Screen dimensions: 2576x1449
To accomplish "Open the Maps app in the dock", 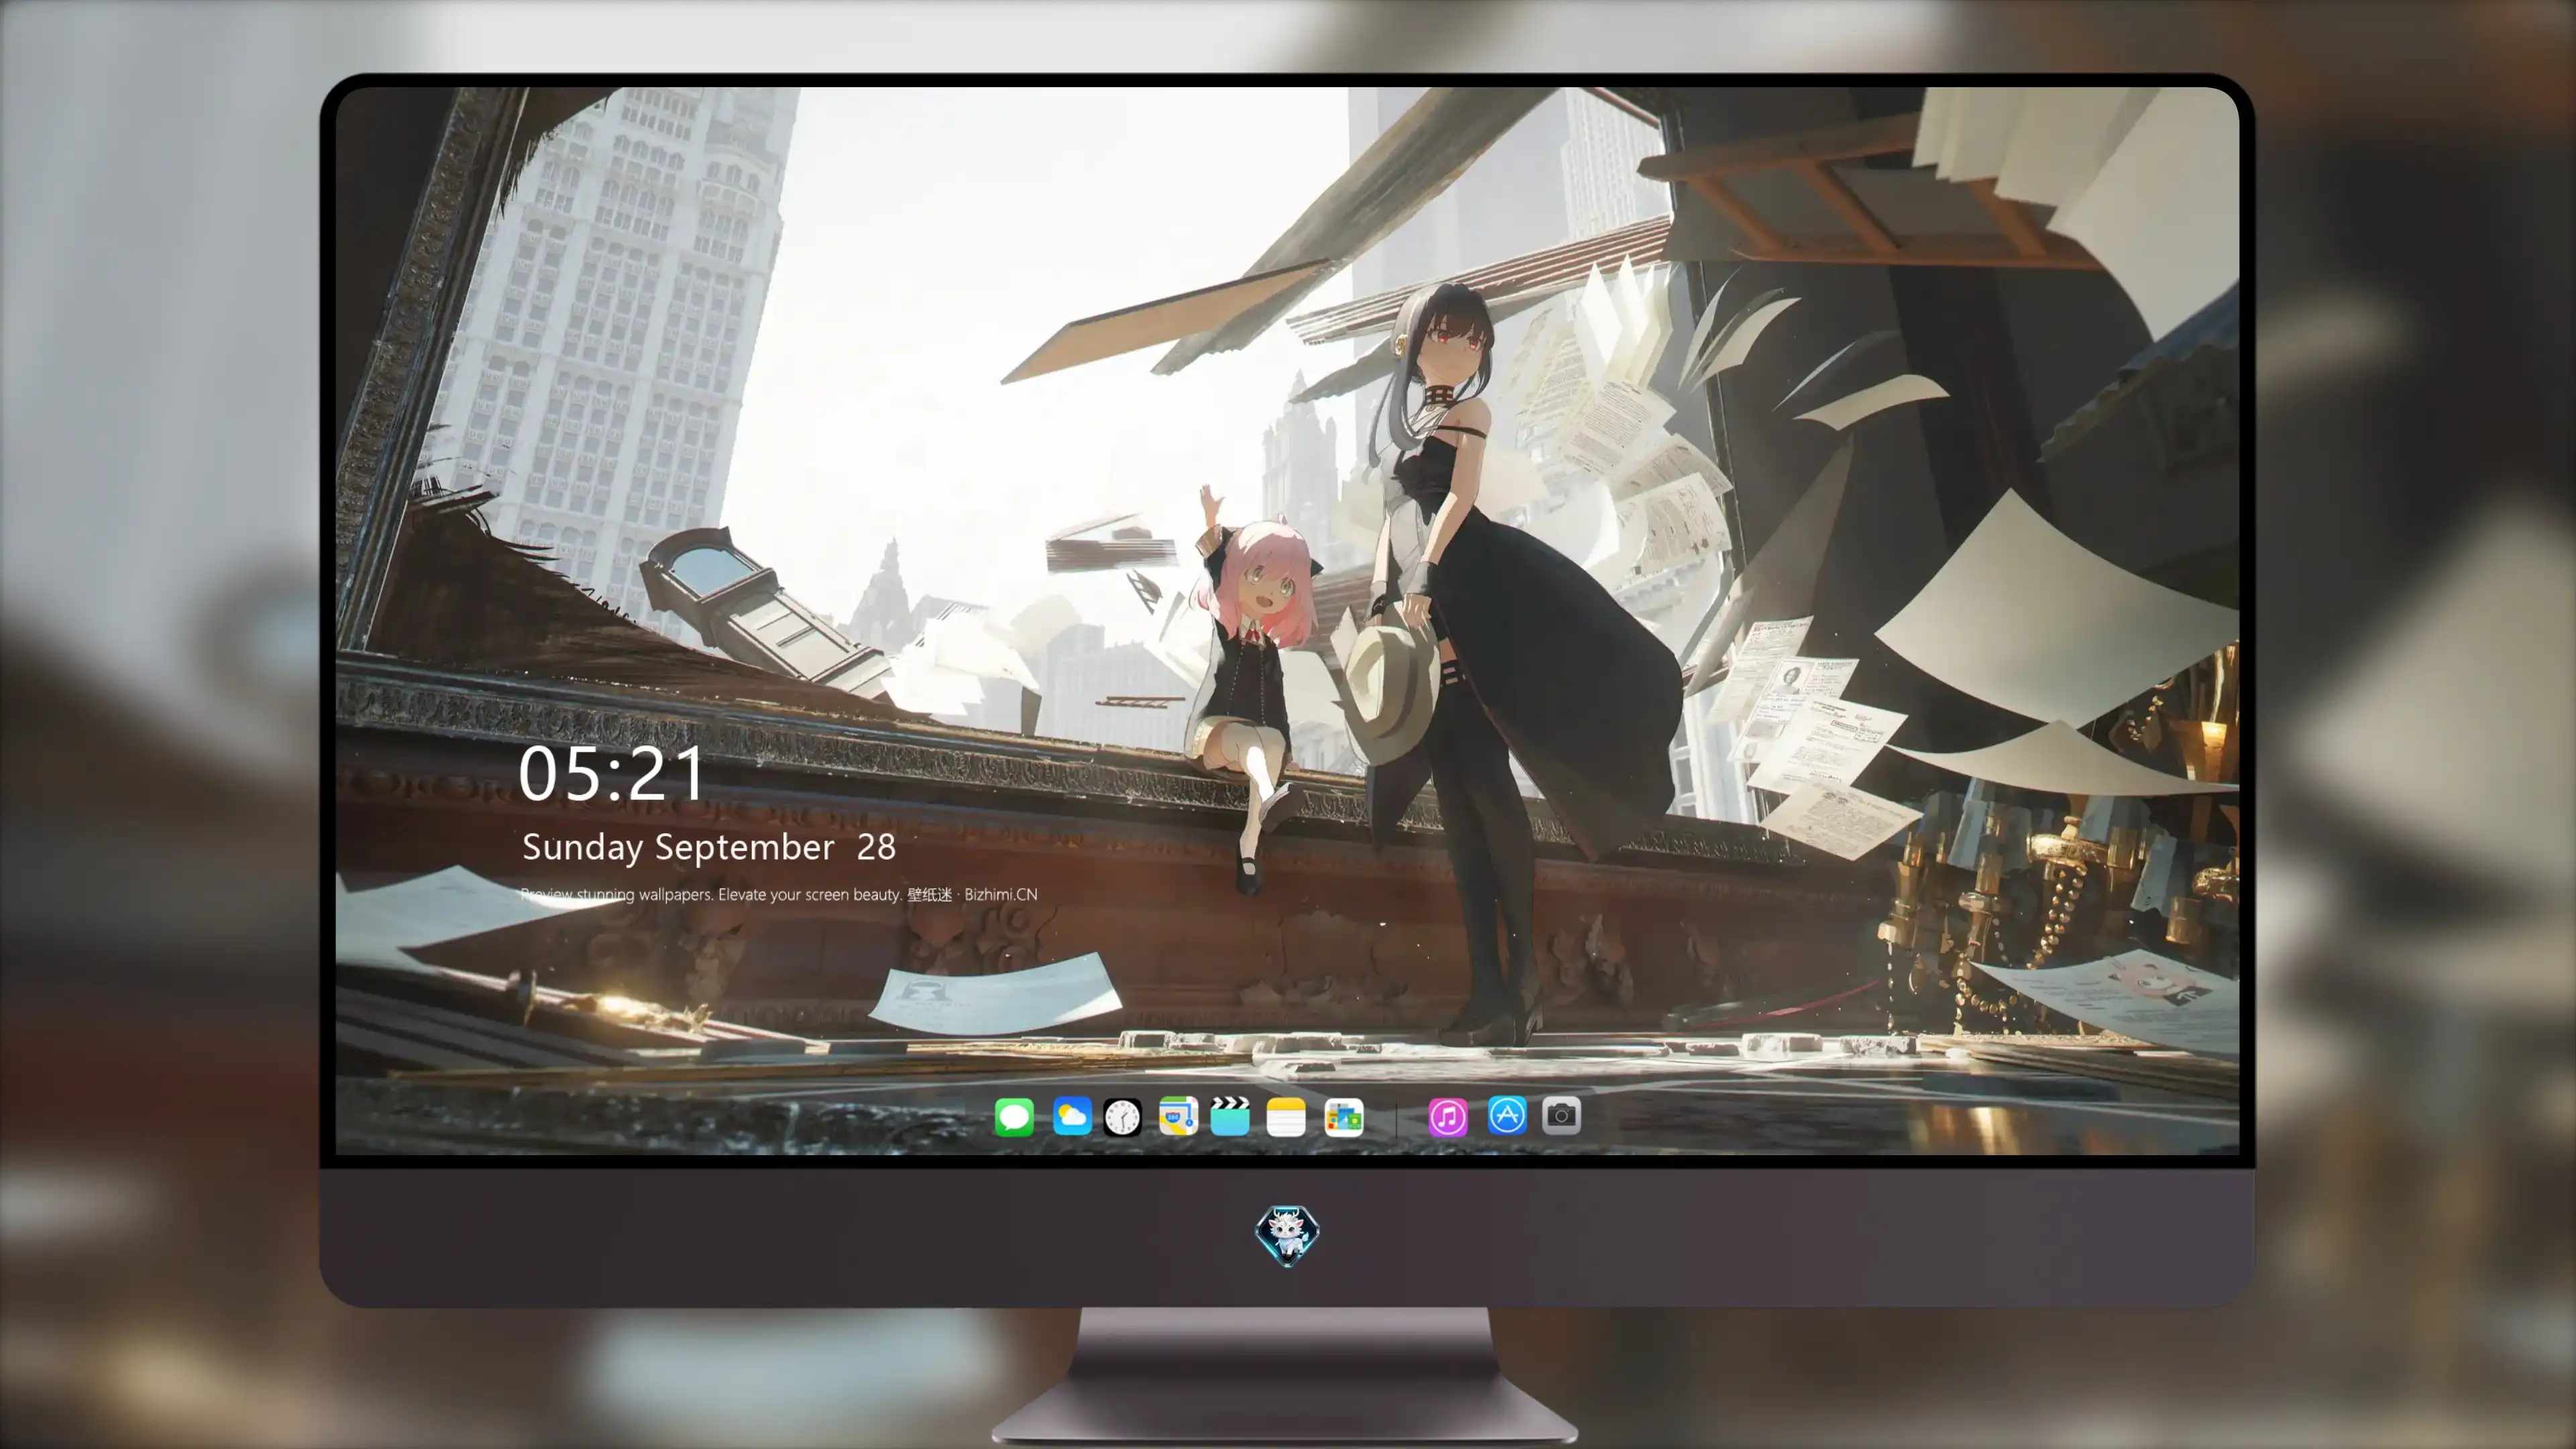I will pos(1178,1117).
